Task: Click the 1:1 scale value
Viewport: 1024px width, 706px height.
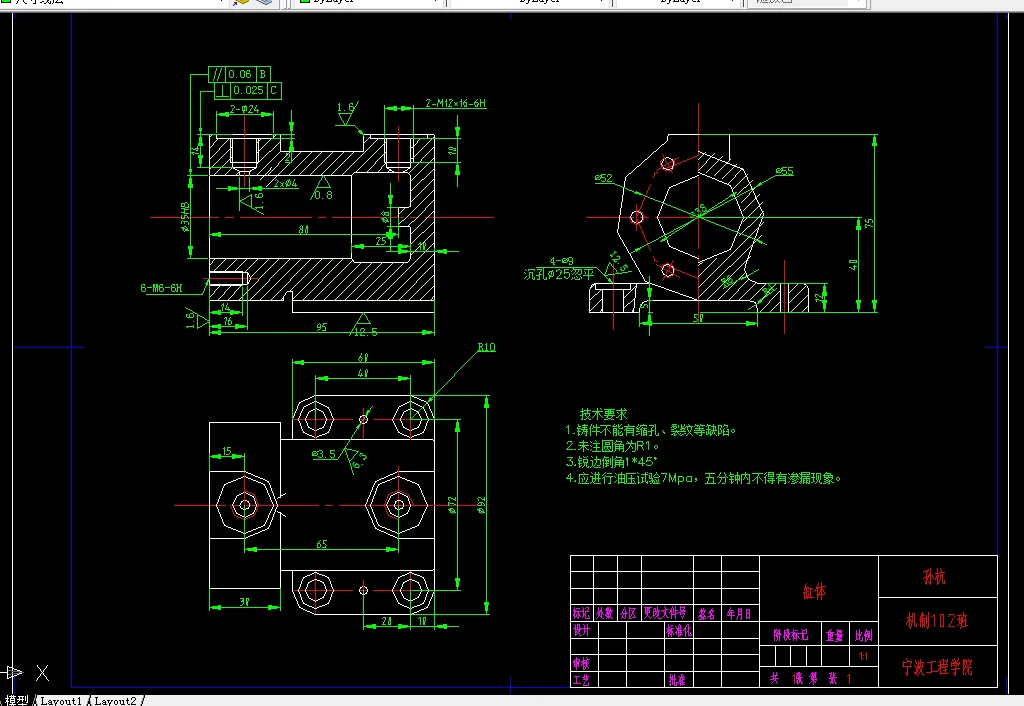Action: (x=863, y=656)
